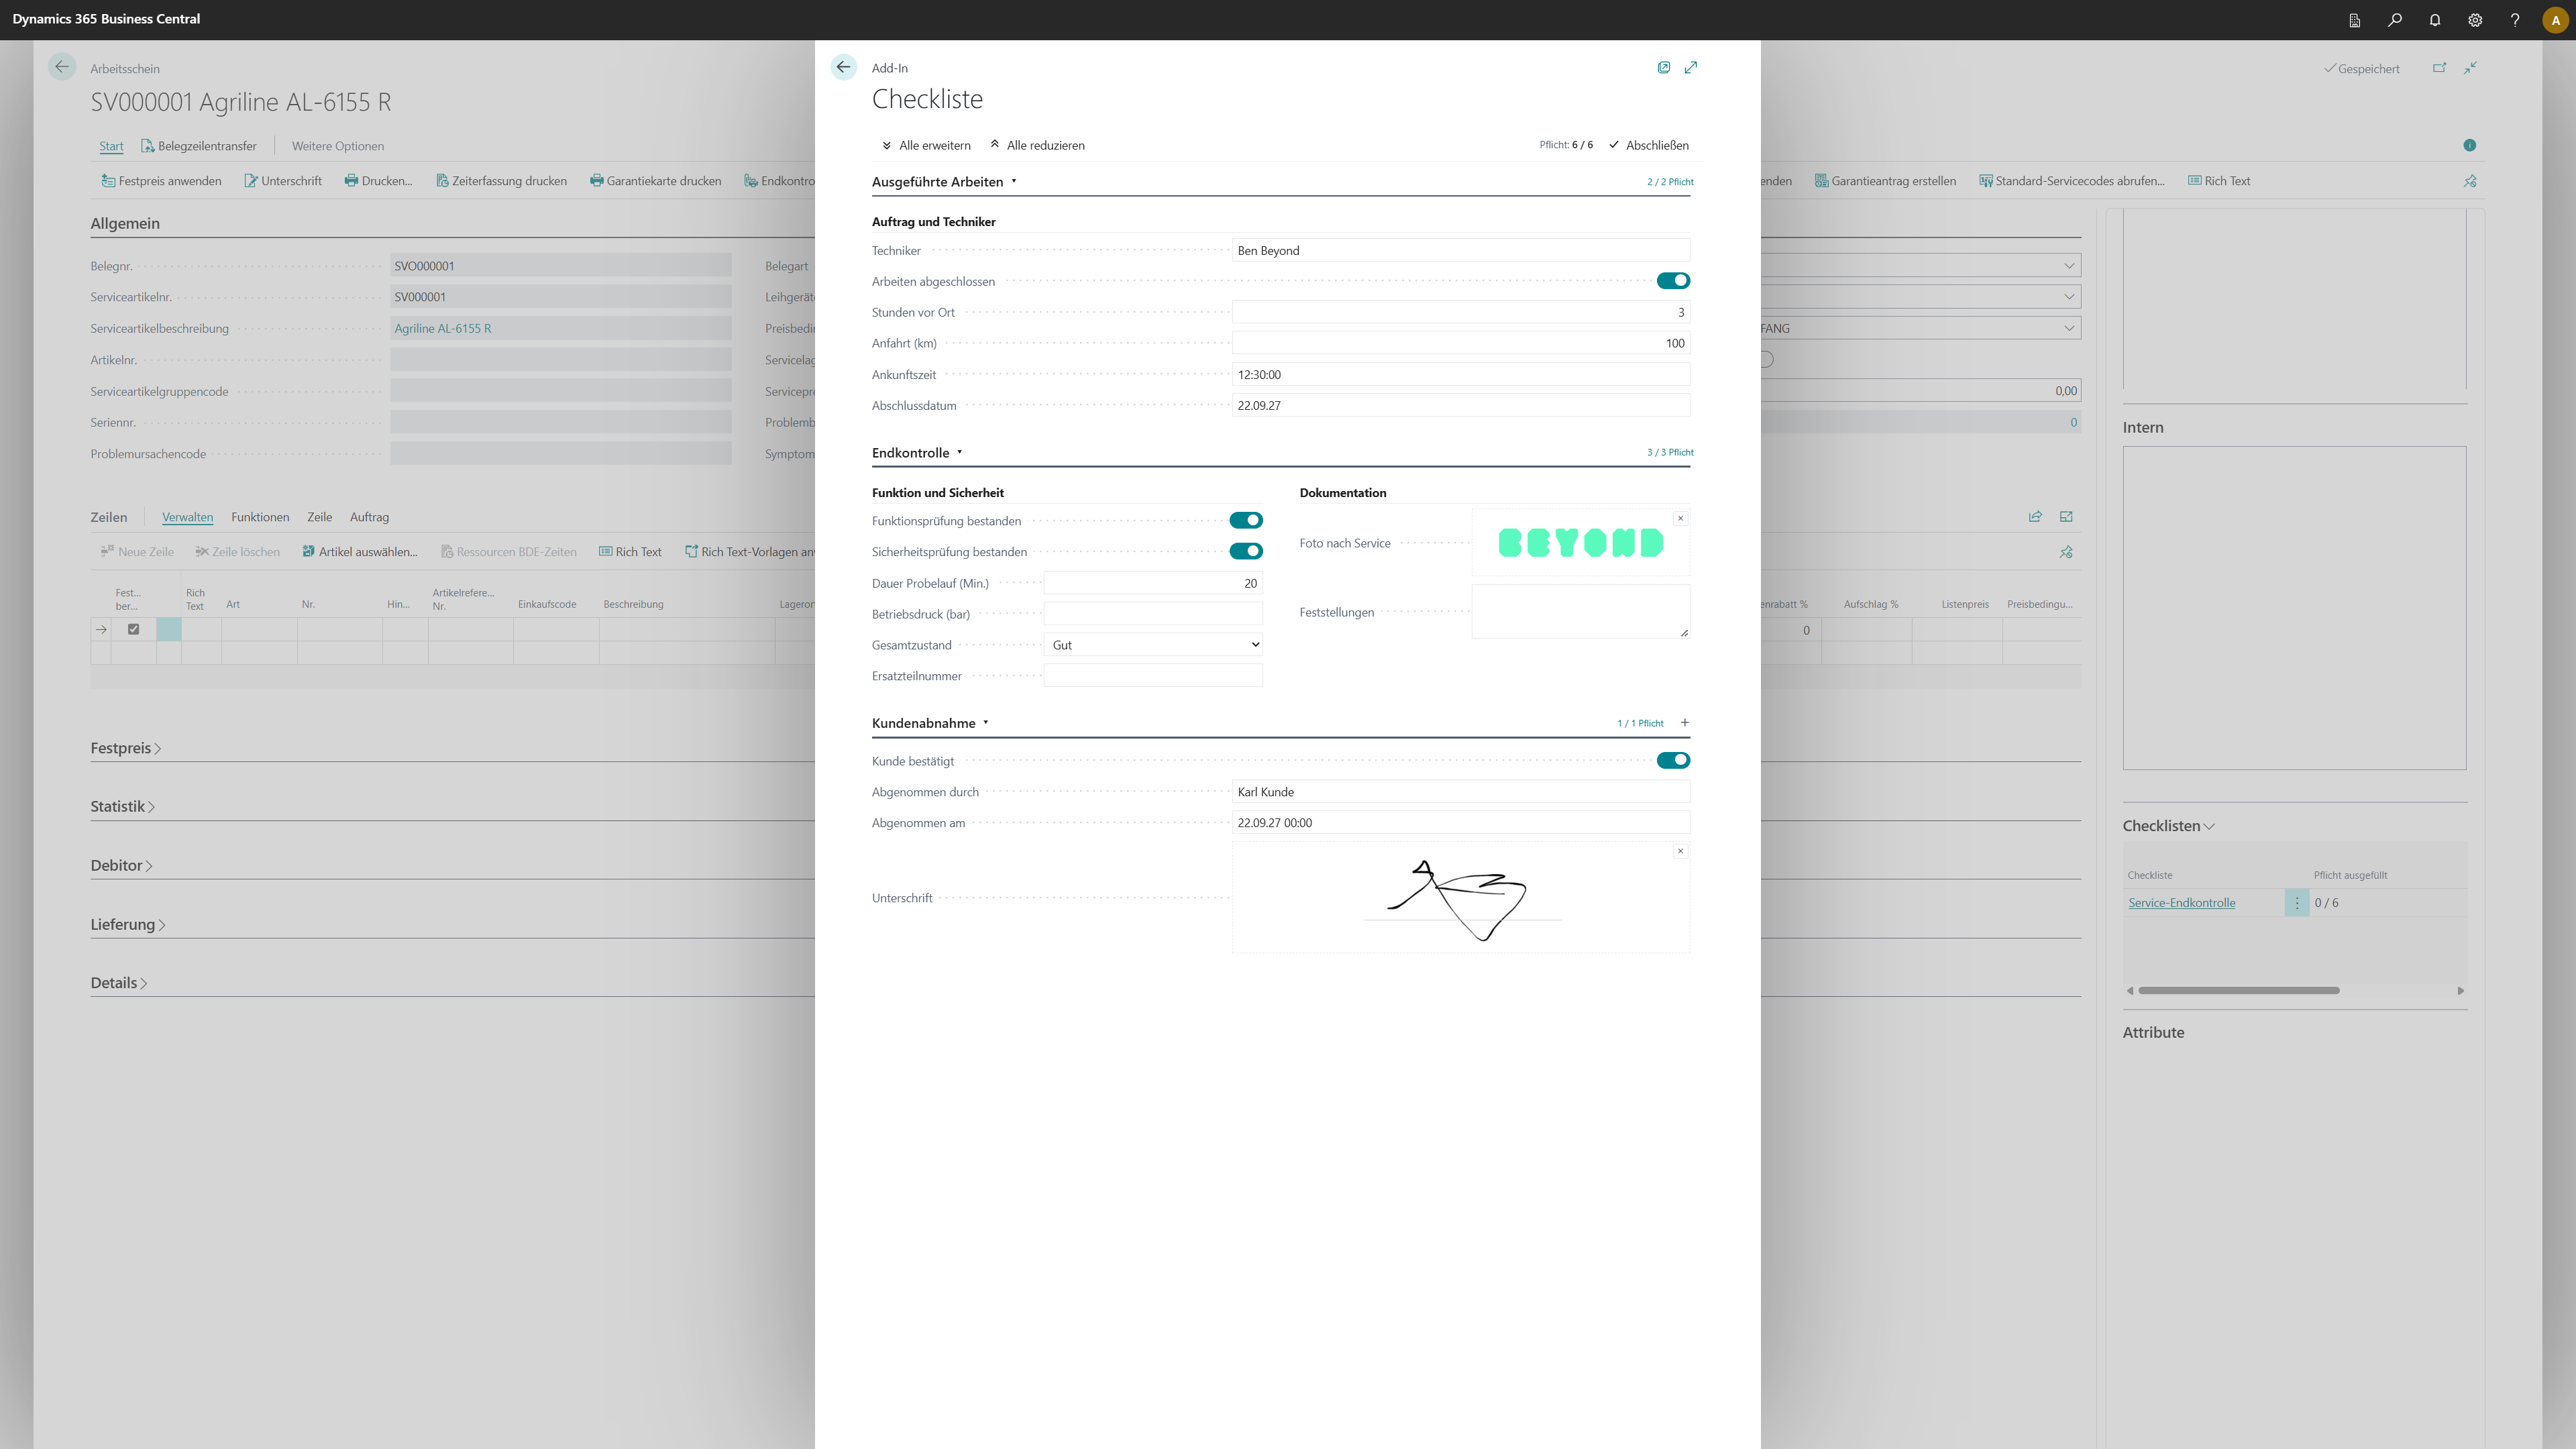Expand Checkliste page to full screen
This screenshot has width=2576, height=1449.
[1690, 67]
